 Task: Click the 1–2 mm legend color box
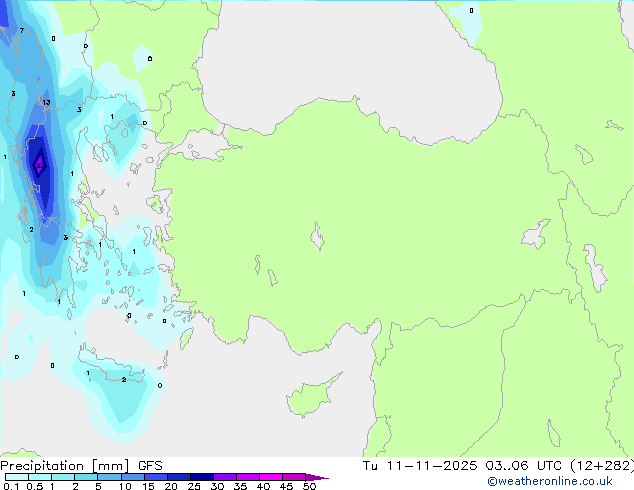pos(63,477)
